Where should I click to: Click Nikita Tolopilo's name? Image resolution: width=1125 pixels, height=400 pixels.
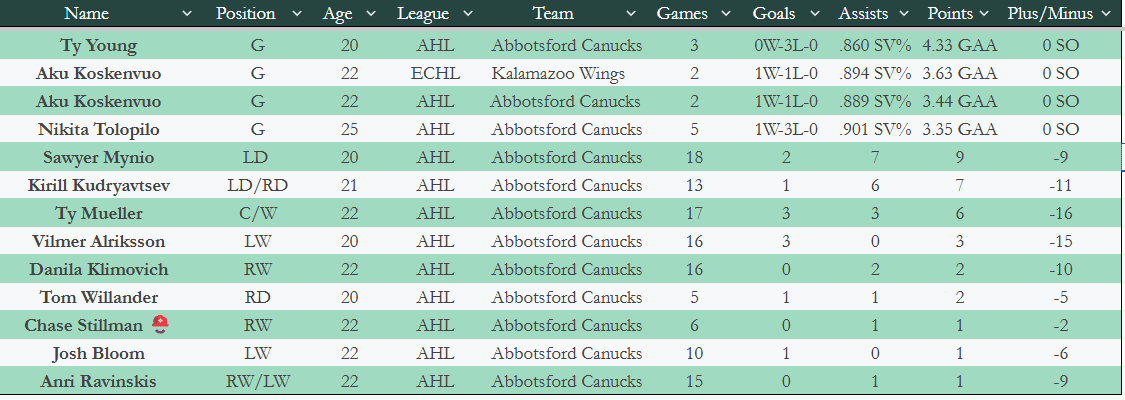(98, 129)
